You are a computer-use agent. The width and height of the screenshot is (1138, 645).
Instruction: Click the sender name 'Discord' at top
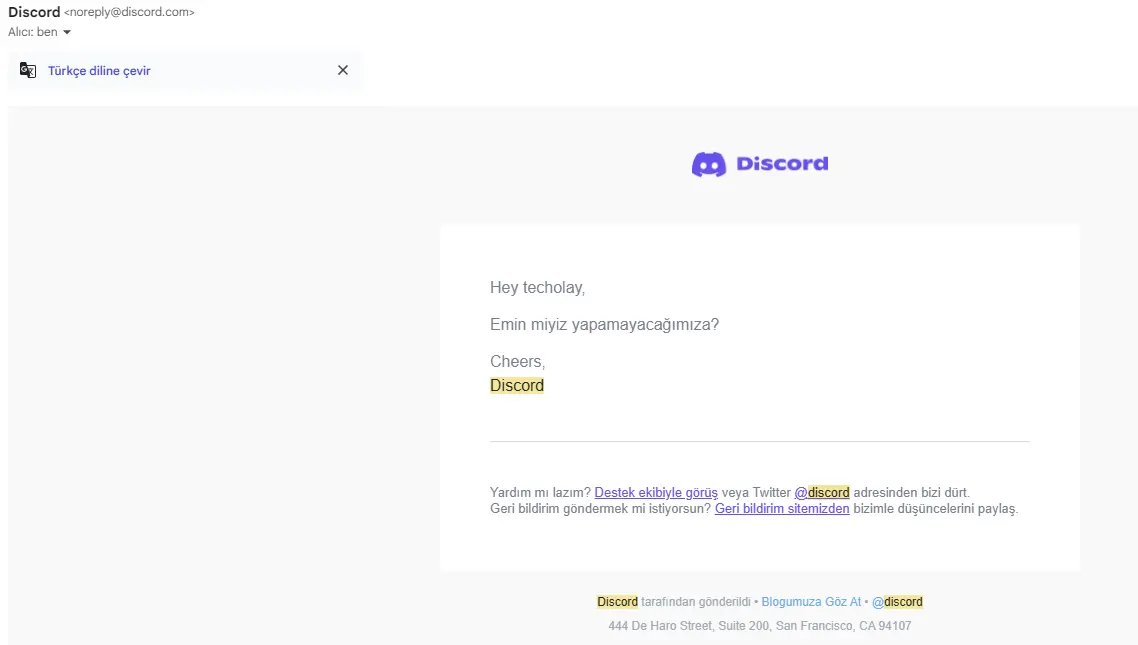coord(34,12)
